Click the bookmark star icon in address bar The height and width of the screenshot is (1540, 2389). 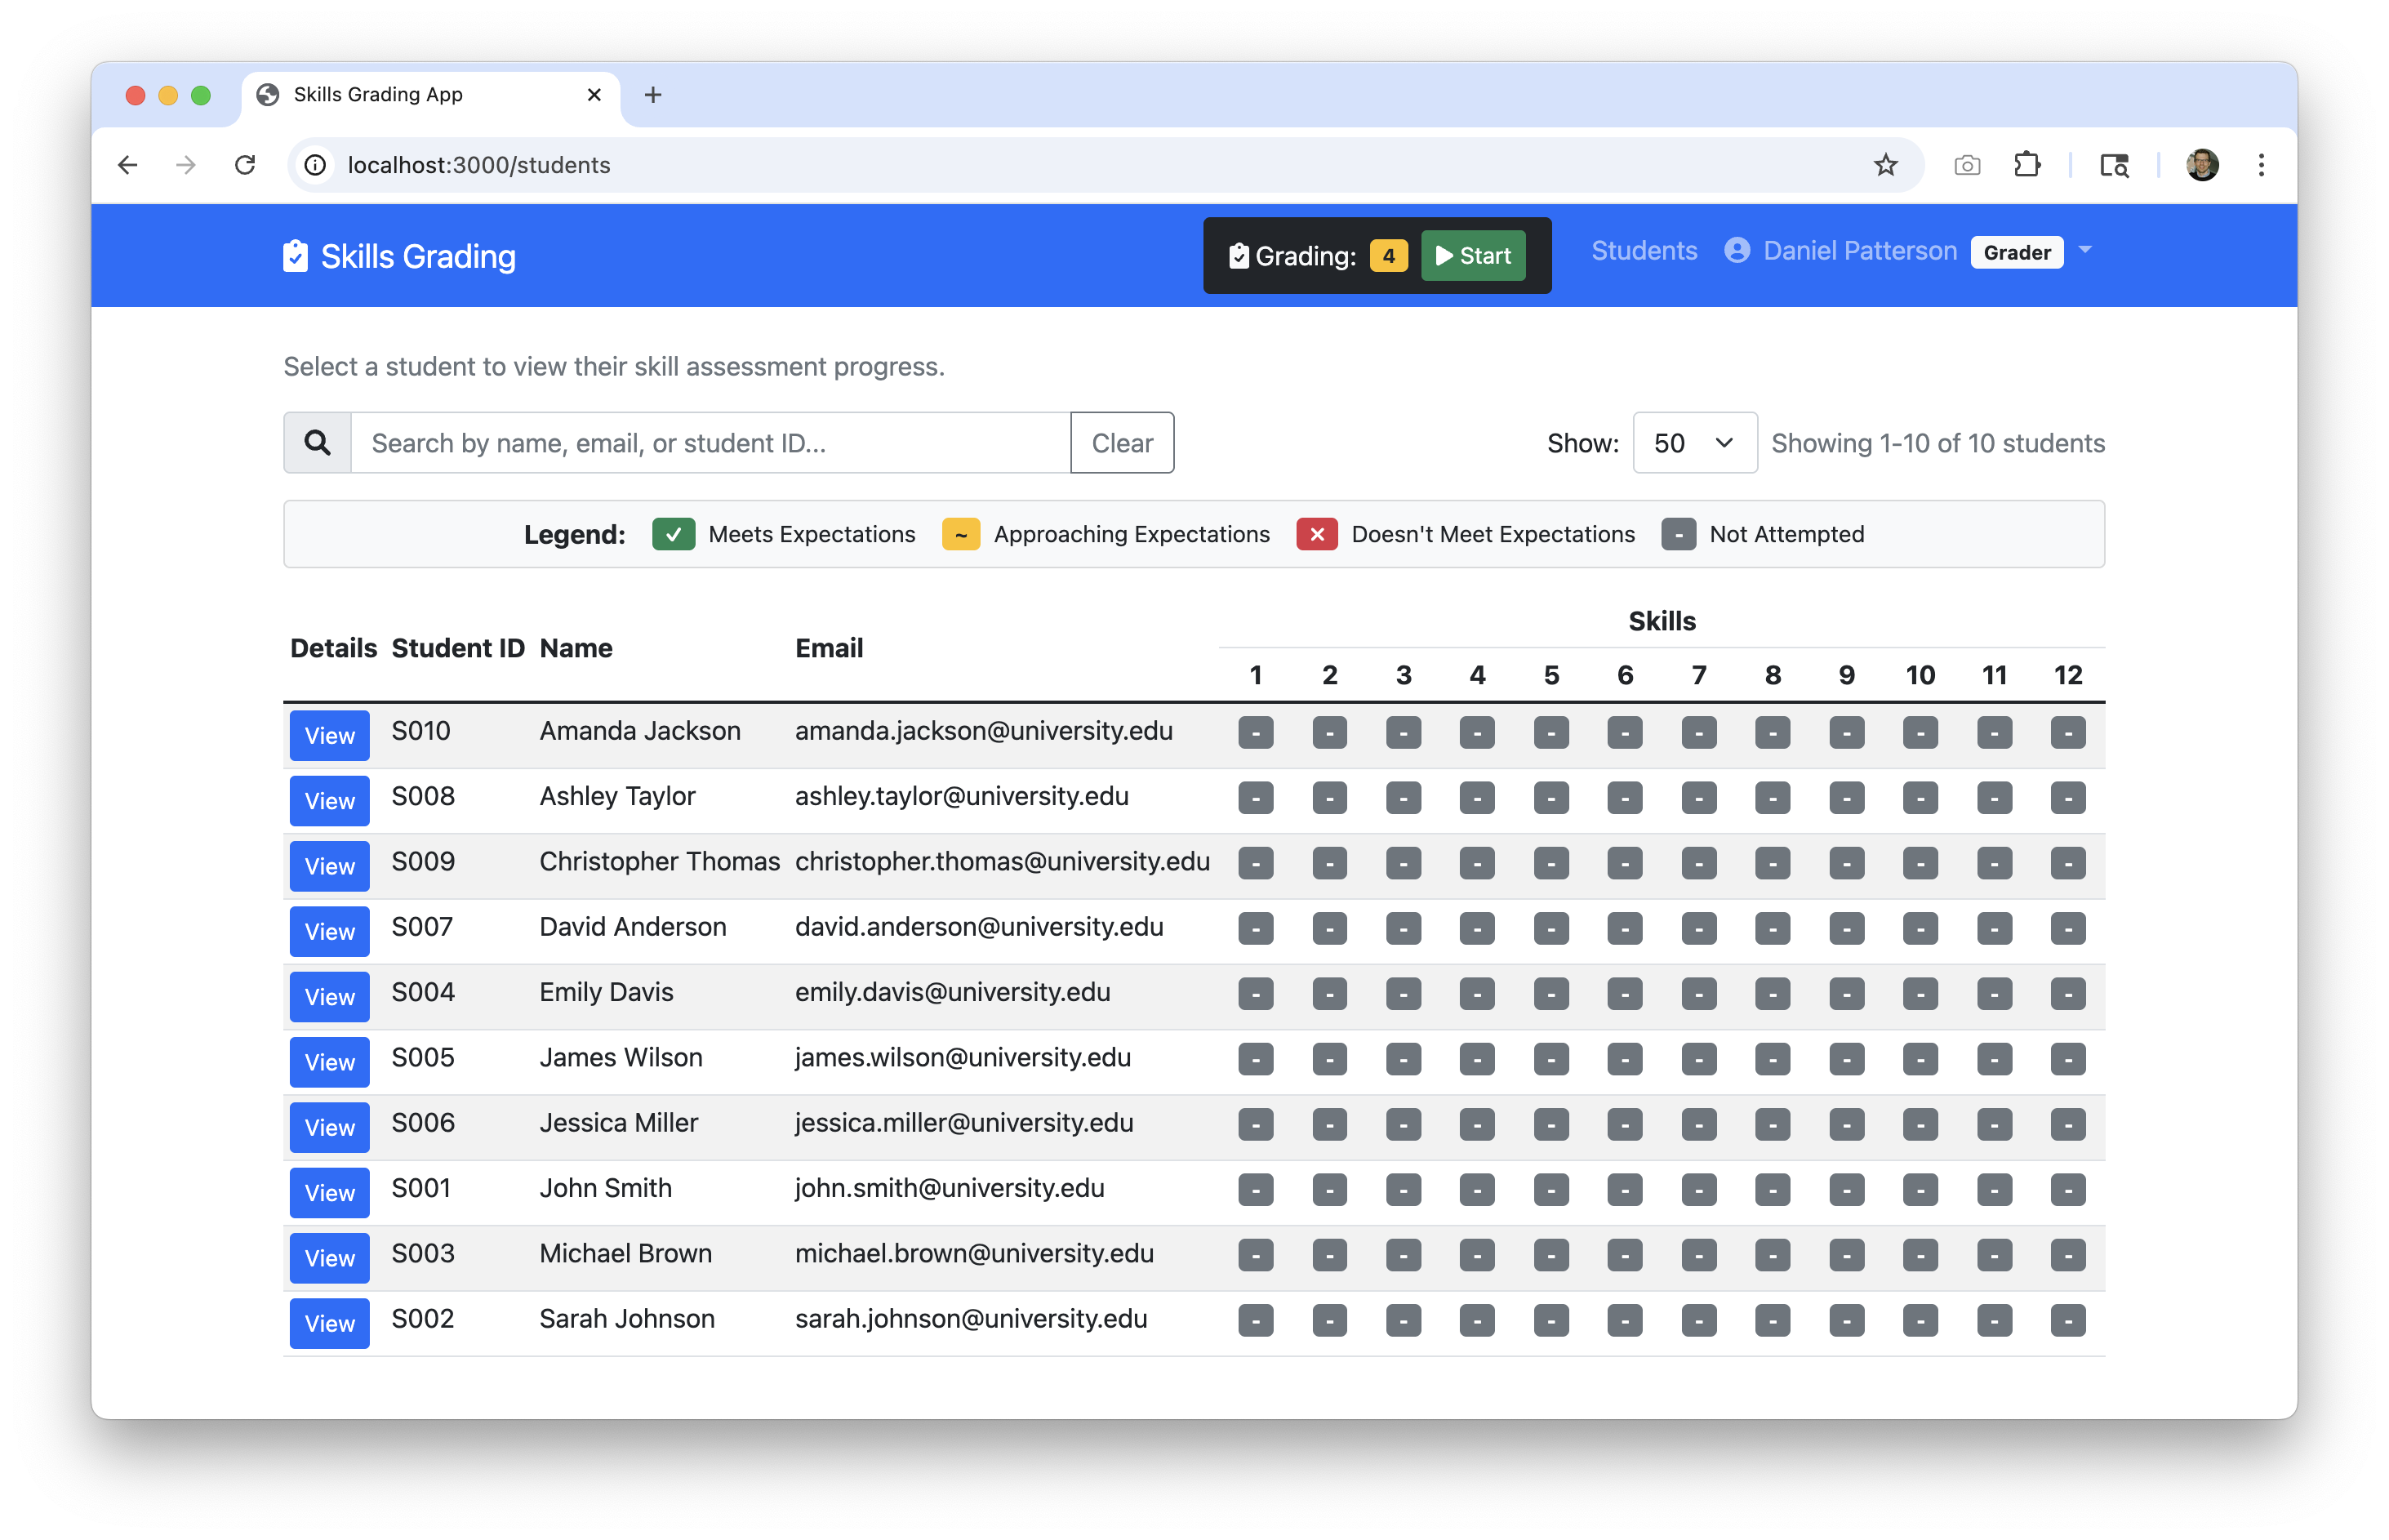(x=1885, y=165)
